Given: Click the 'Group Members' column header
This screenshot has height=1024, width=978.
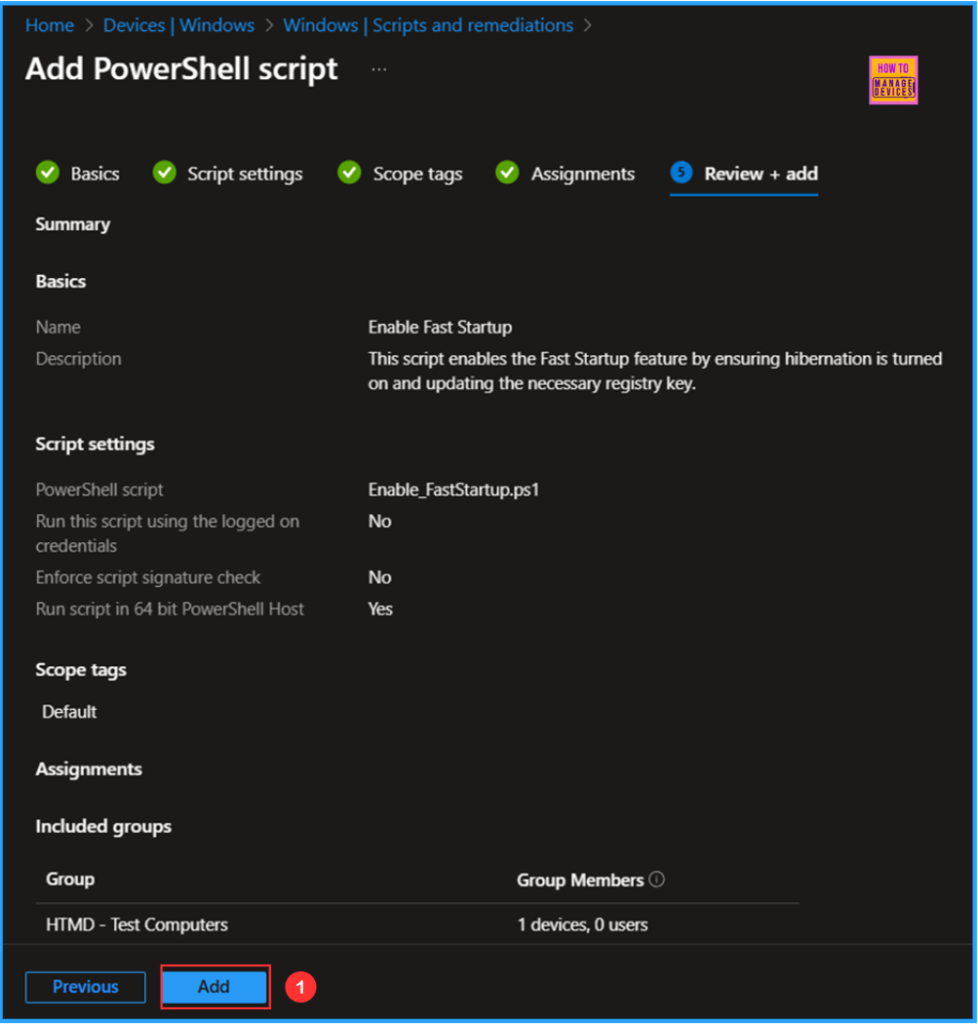Looking at the screenshot, I should [580, 880].
